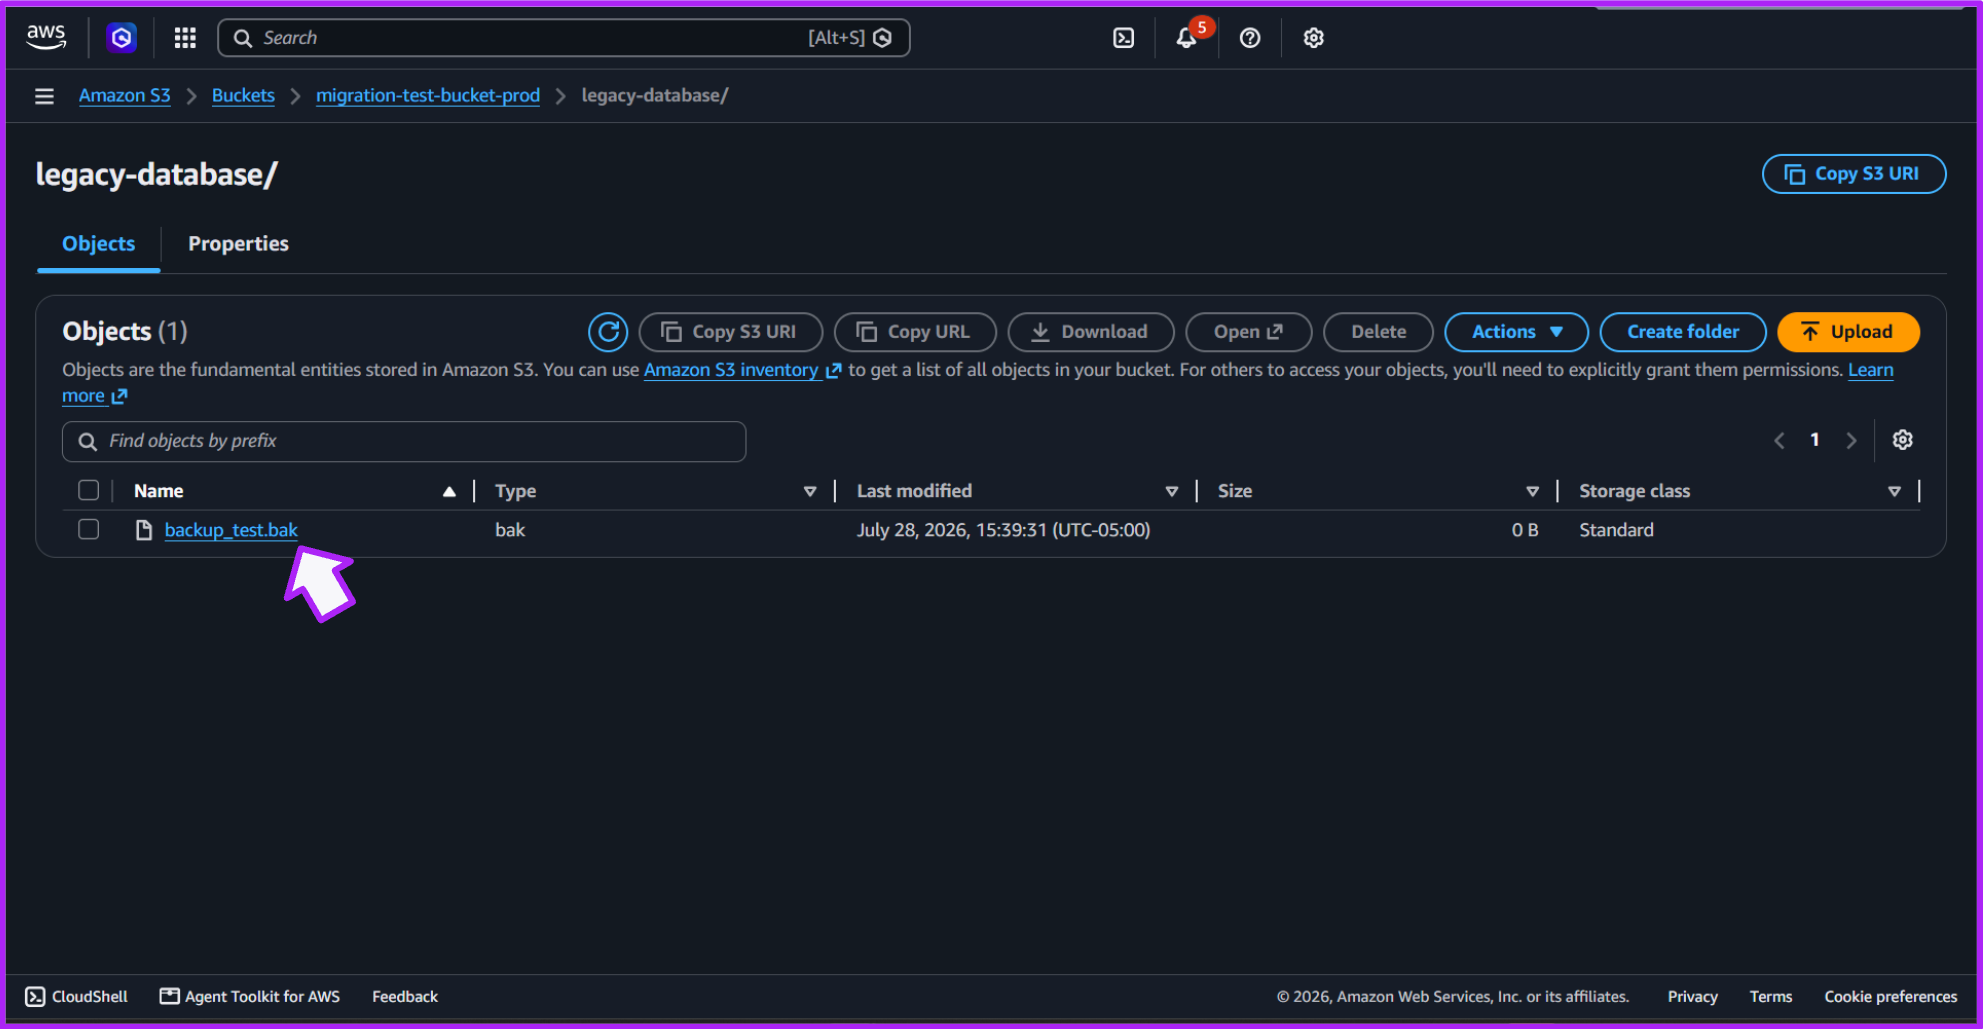Navigate to Amazon S3 breadcrumb
Image resolution: width=1983 pixels, height=1029 pixels.
pos(125,96)
